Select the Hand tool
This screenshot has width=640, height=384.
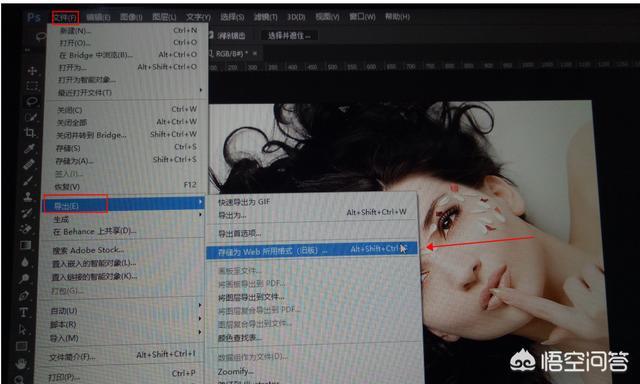pos(21,363)
